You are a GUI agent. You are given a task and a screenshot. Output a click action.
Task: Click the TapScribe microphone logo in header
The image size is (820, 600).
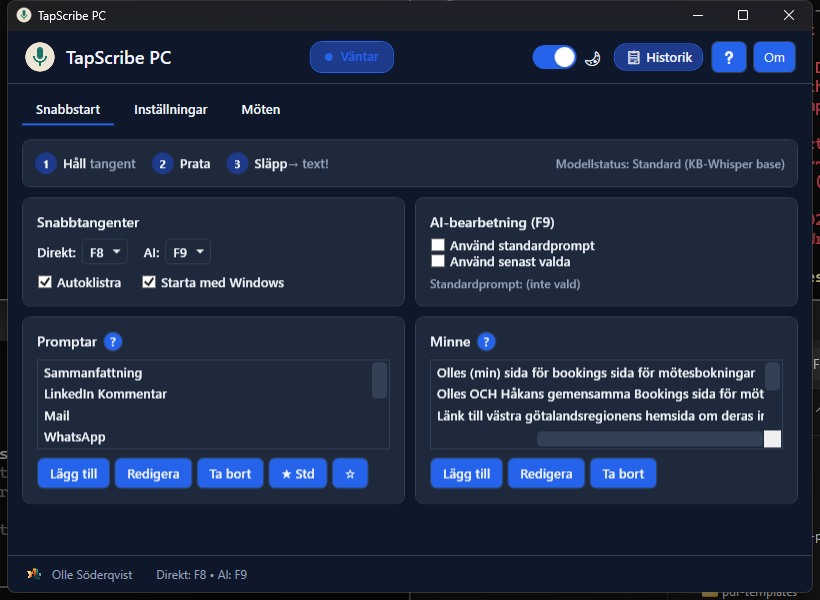(x=40, y=57)
